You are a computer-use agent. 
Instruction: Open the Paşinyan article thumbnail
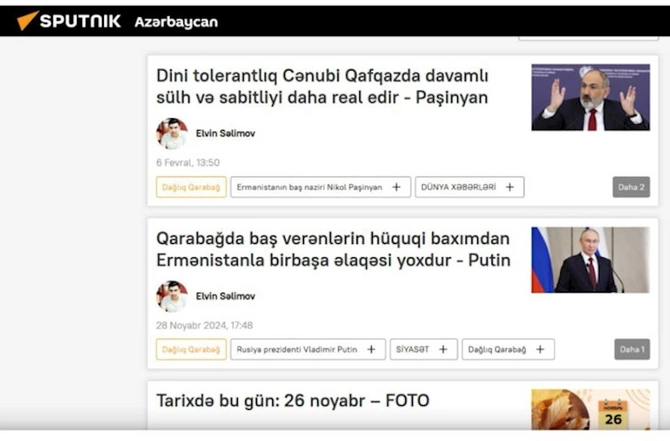pos(591,97)
